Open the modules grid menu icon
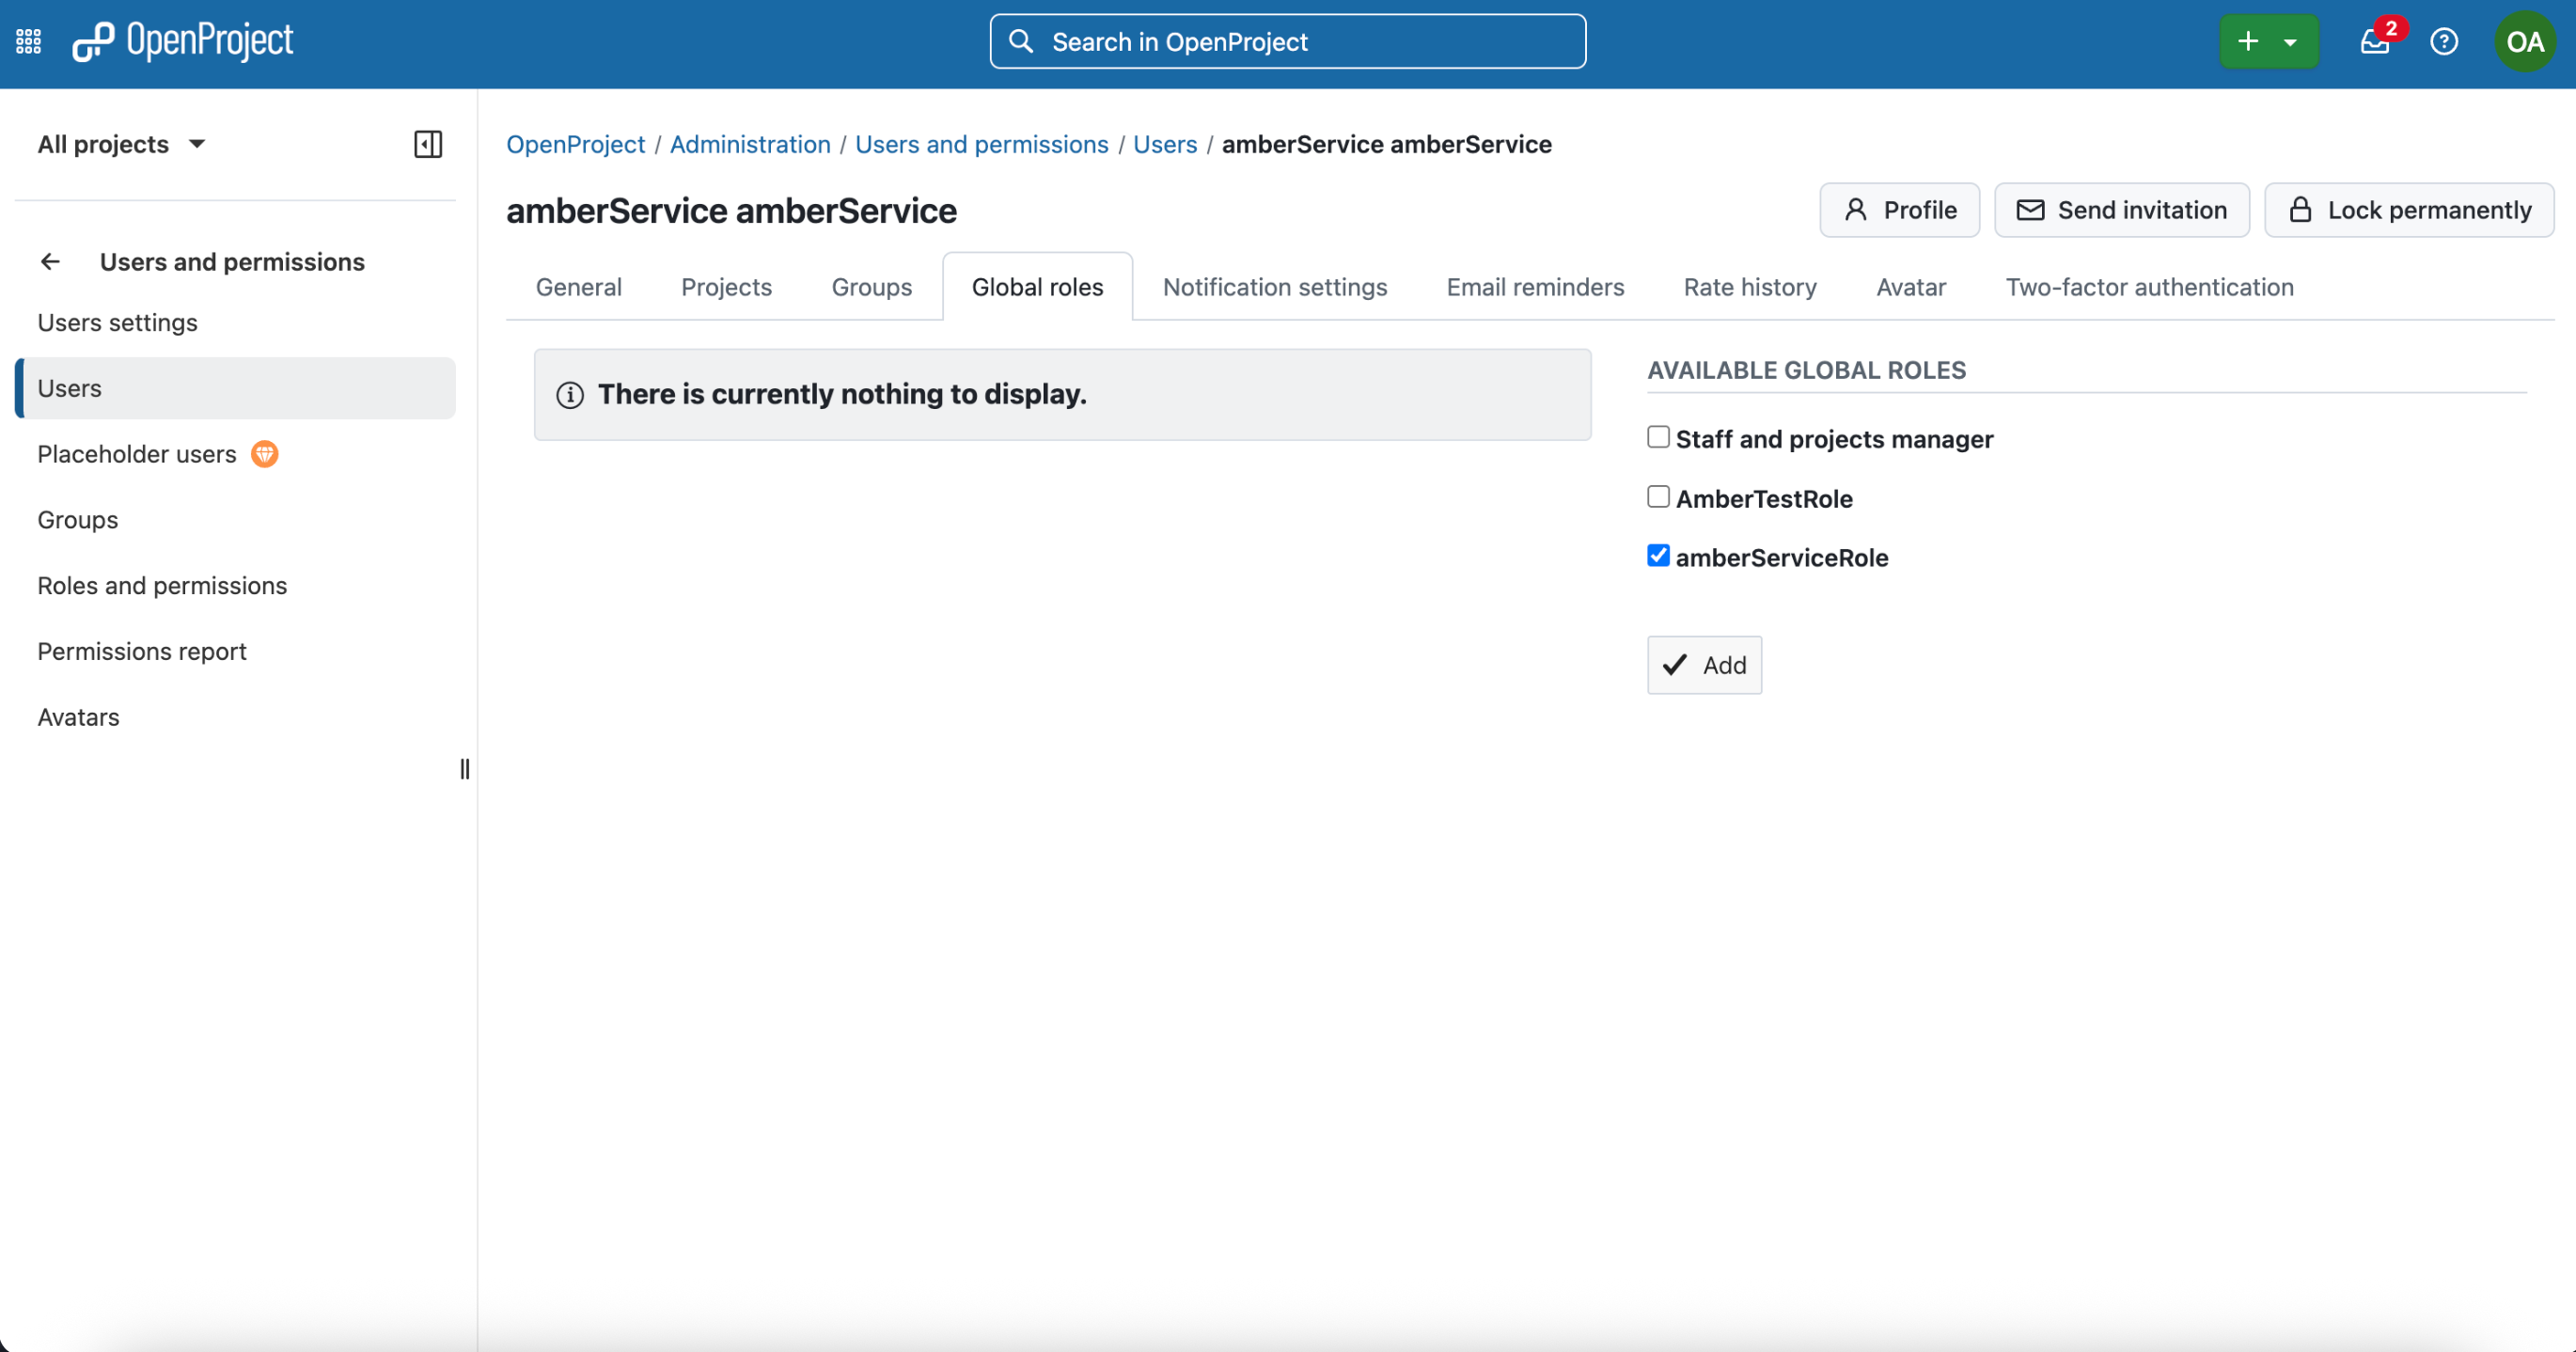The image size is (2576, 1352). (28, 41)
